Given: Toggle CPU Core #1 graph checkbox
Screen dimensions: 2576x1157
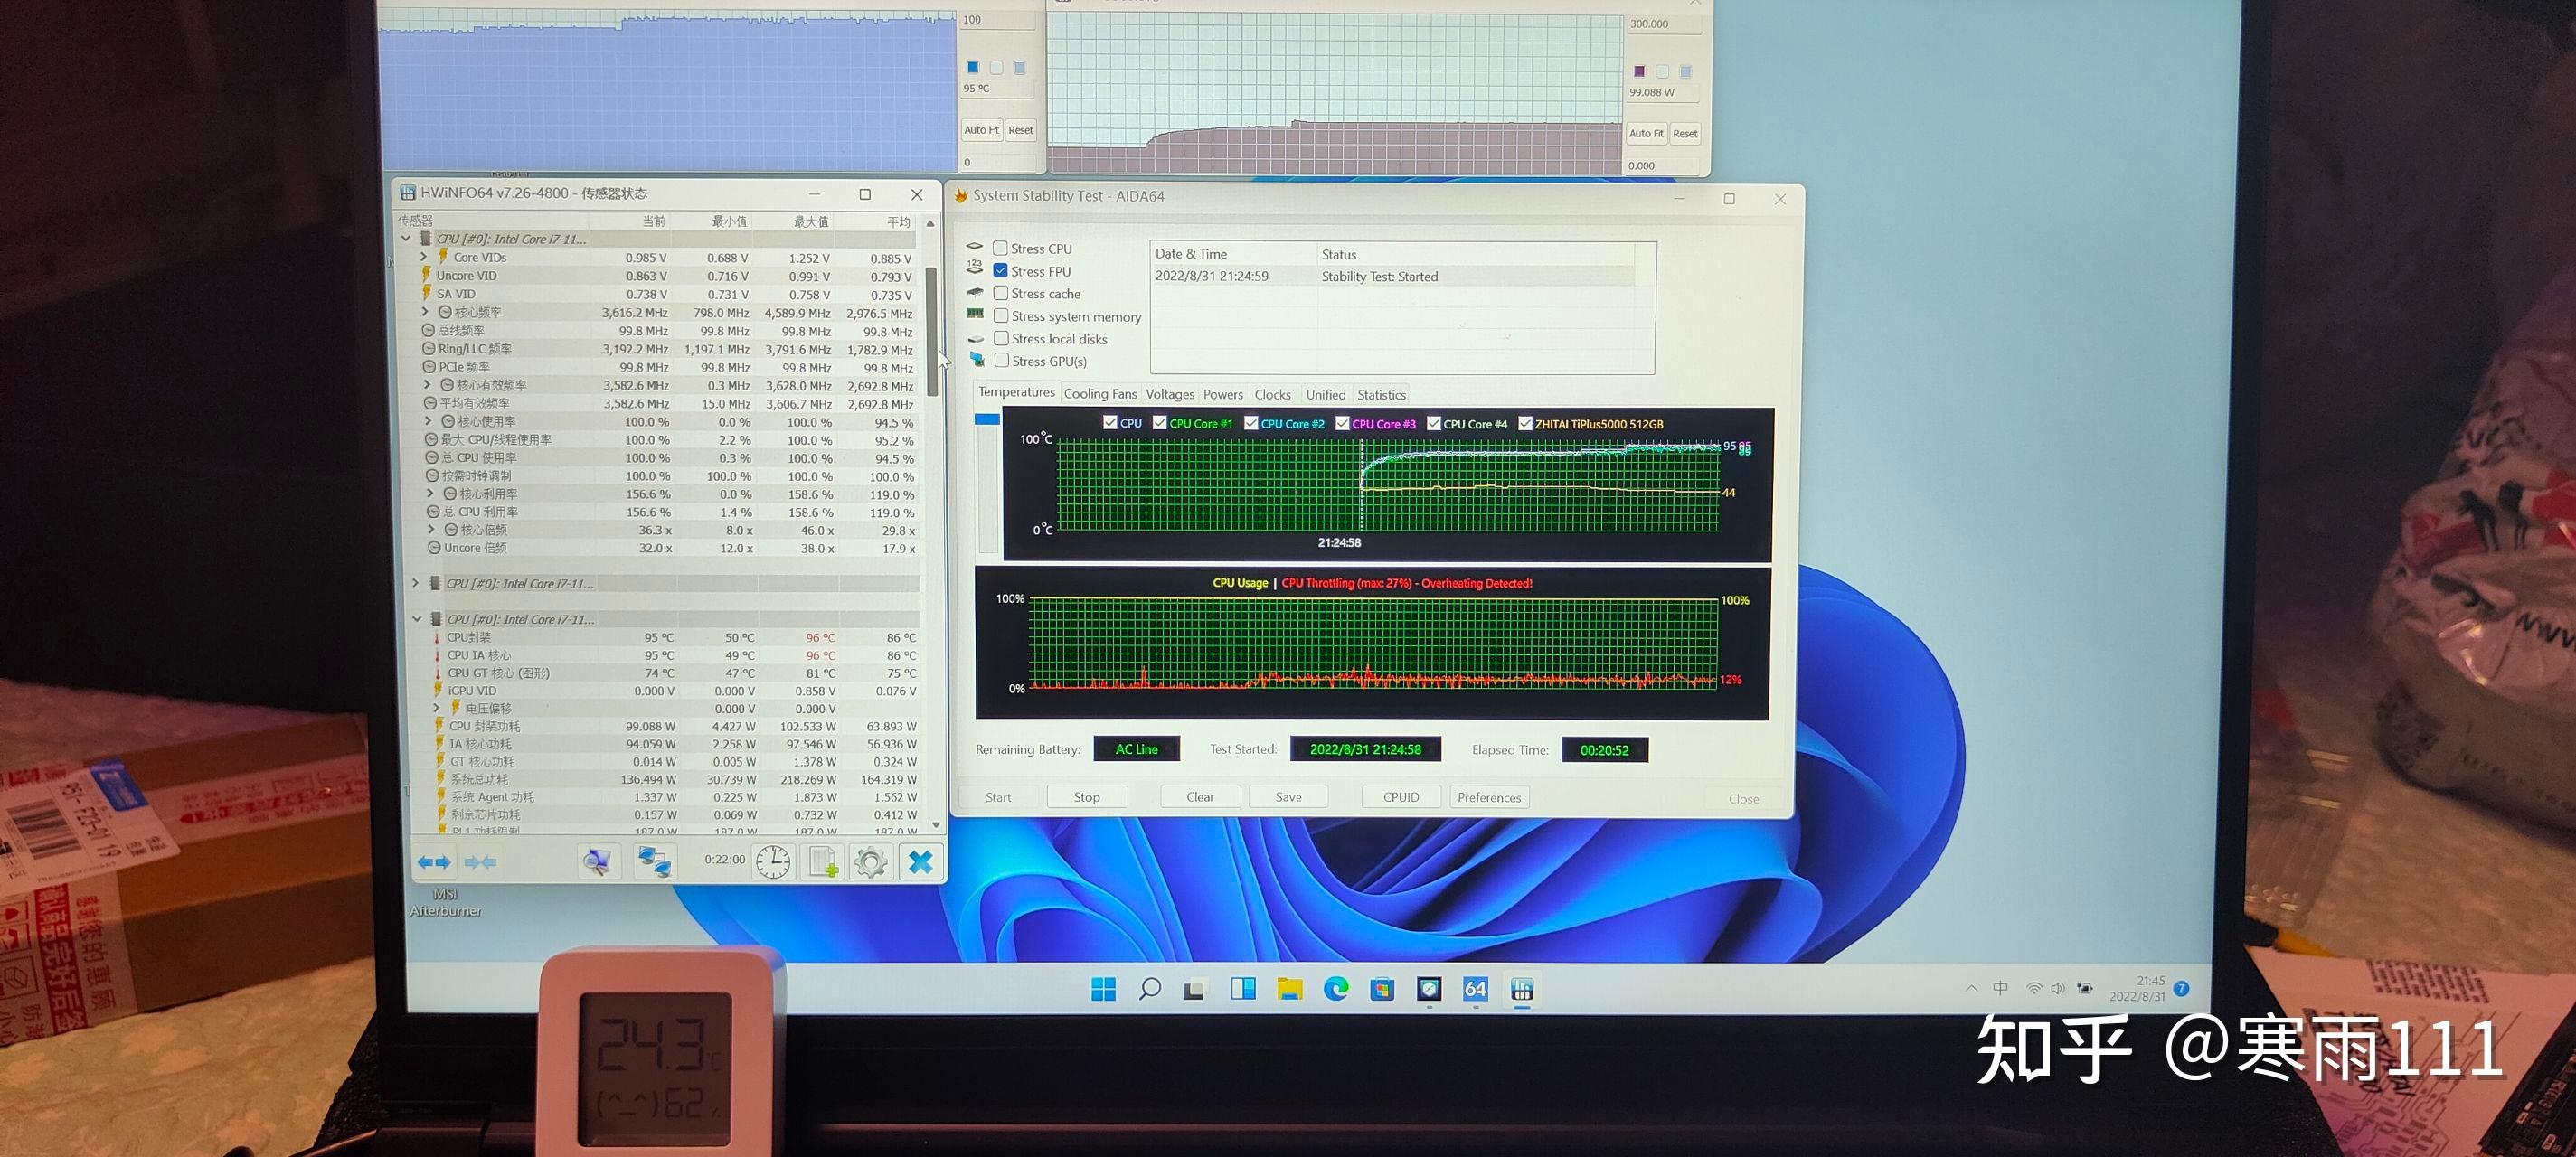Looking at the screenshot, I should click(x=1160, y=423).
